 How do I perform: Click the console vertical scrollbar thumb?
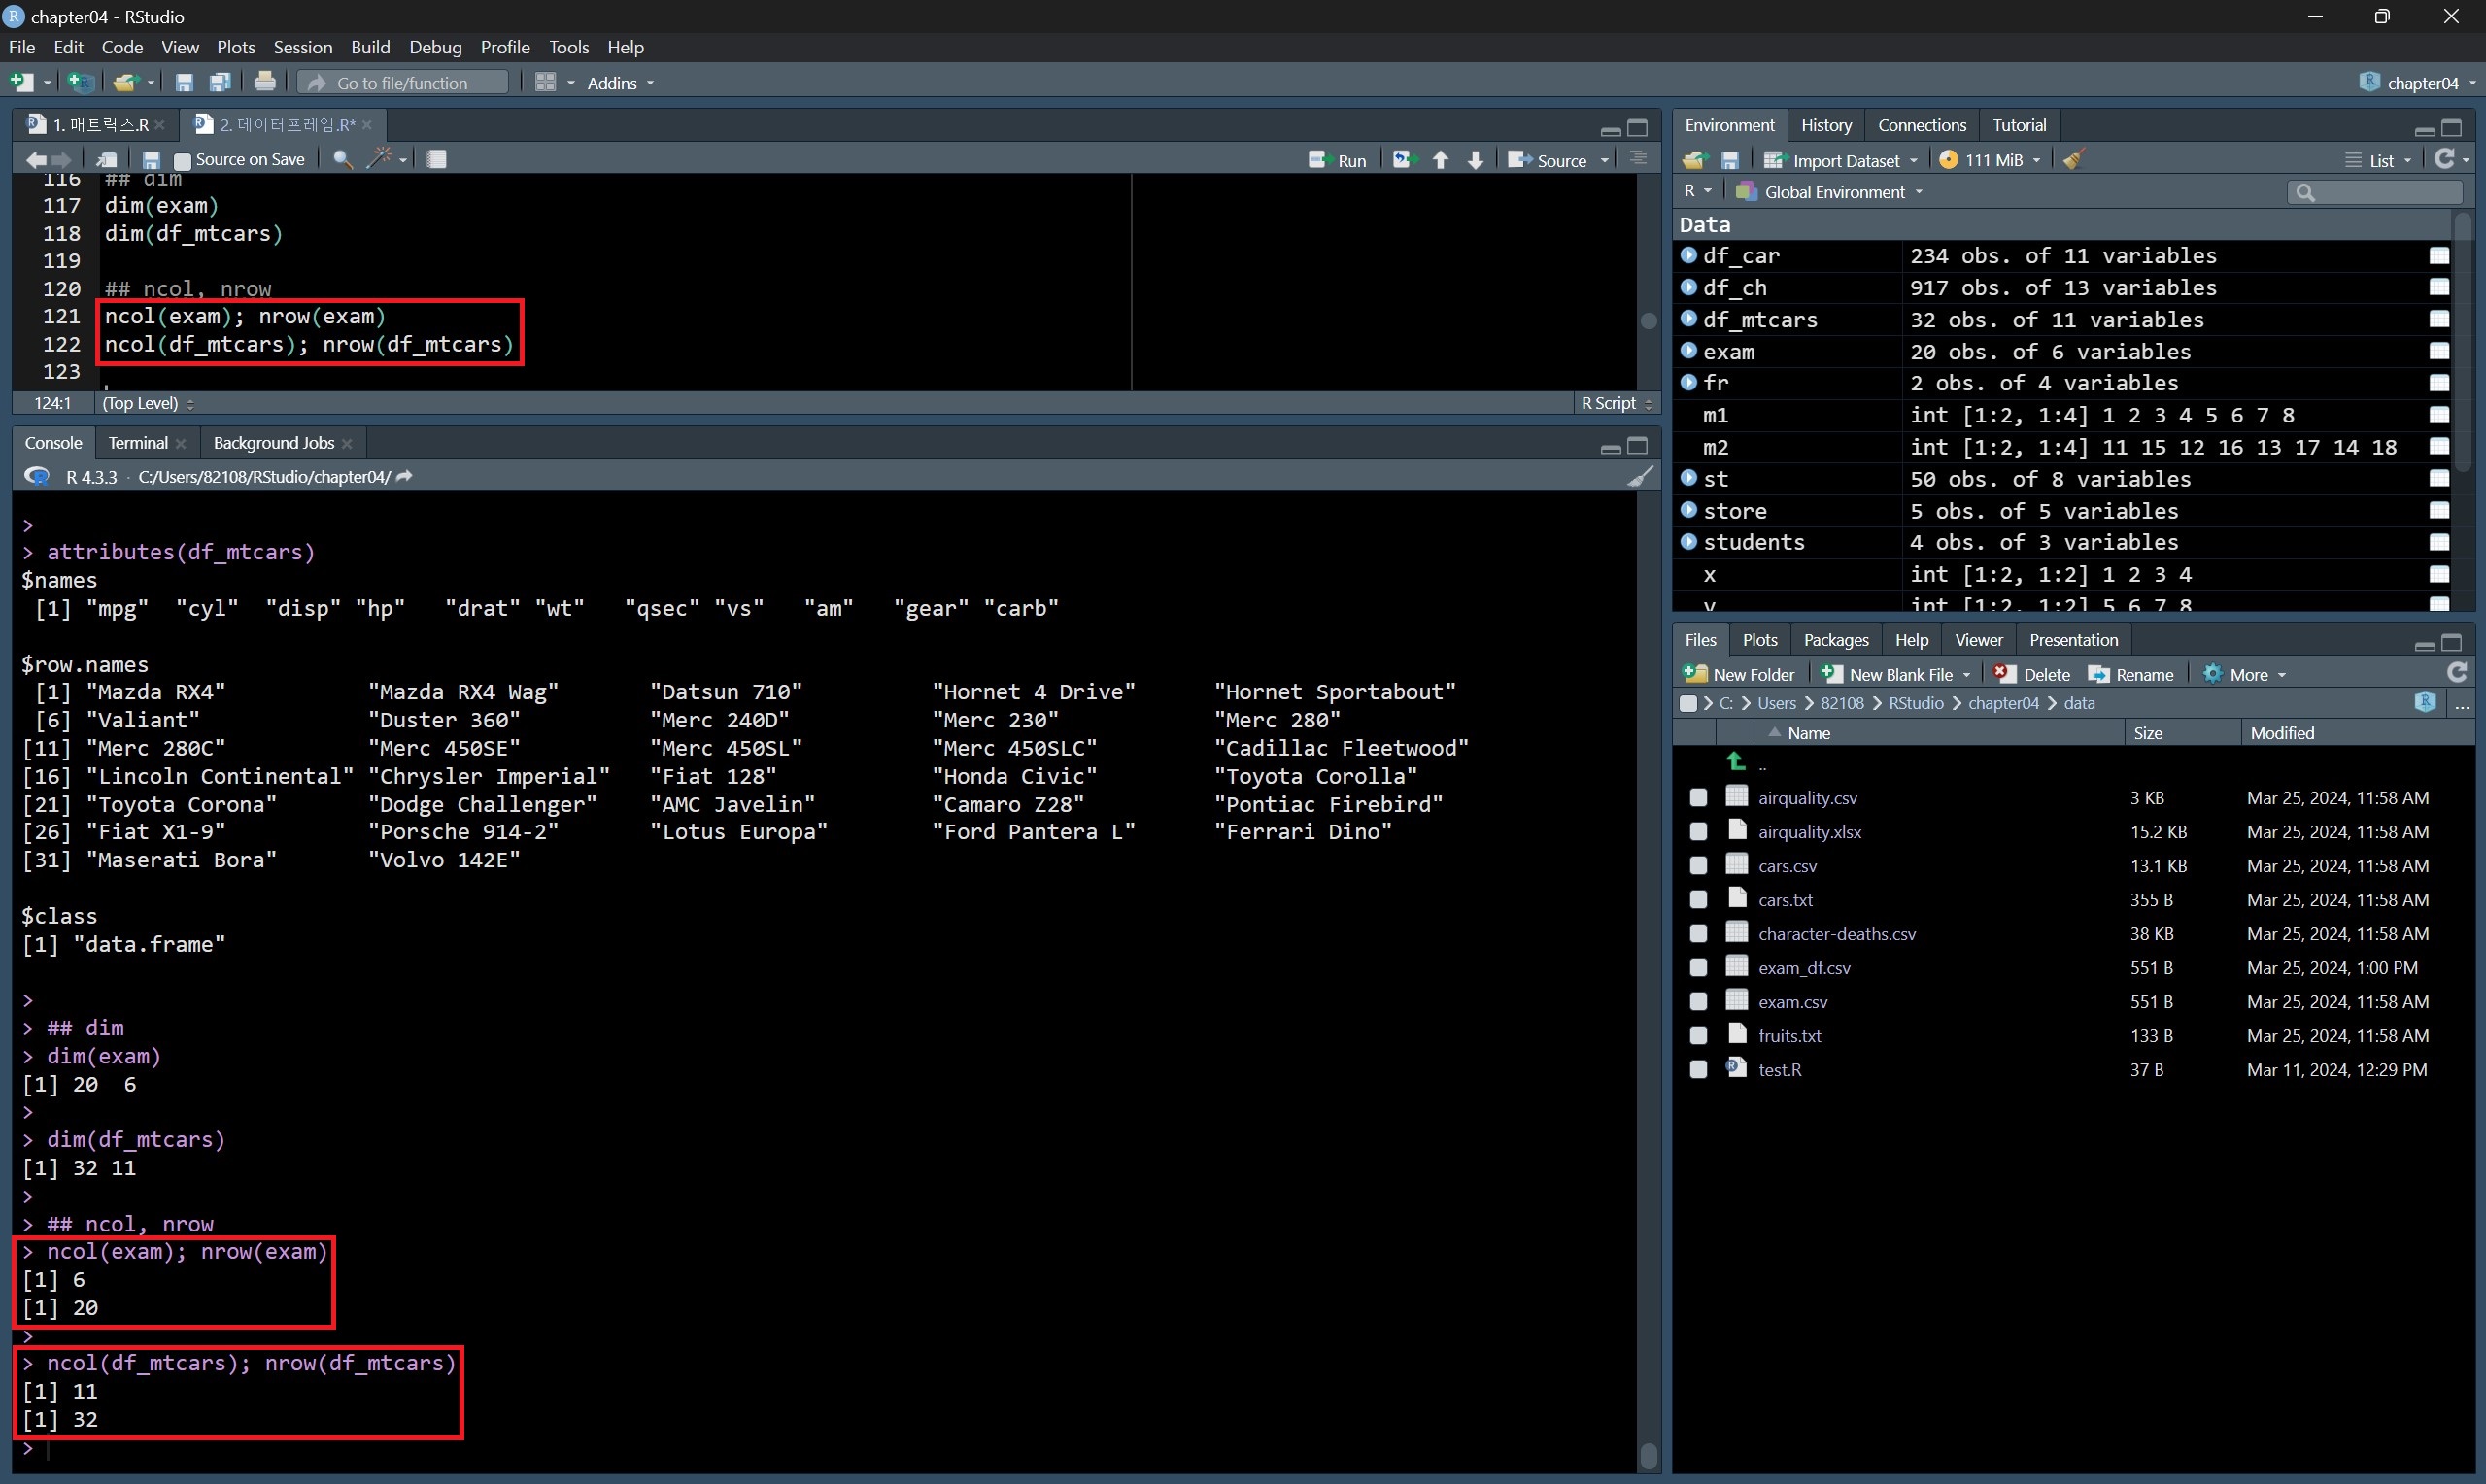tap(1649, 1455)
